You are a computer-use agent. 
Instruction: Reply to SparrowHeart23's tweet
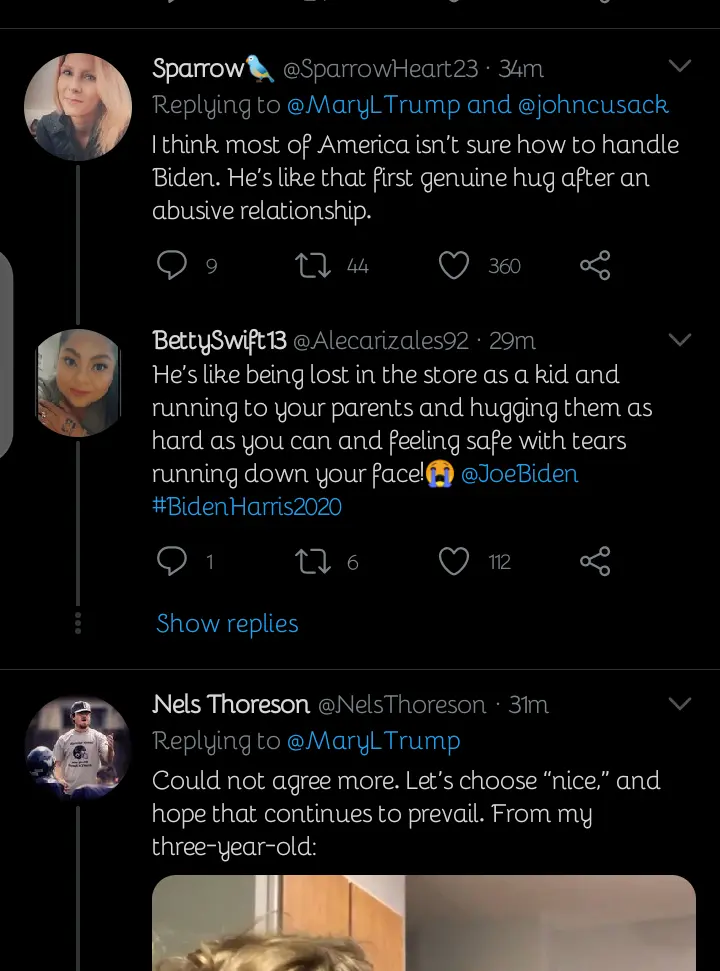pyautogui.click(x=173, y=265)
